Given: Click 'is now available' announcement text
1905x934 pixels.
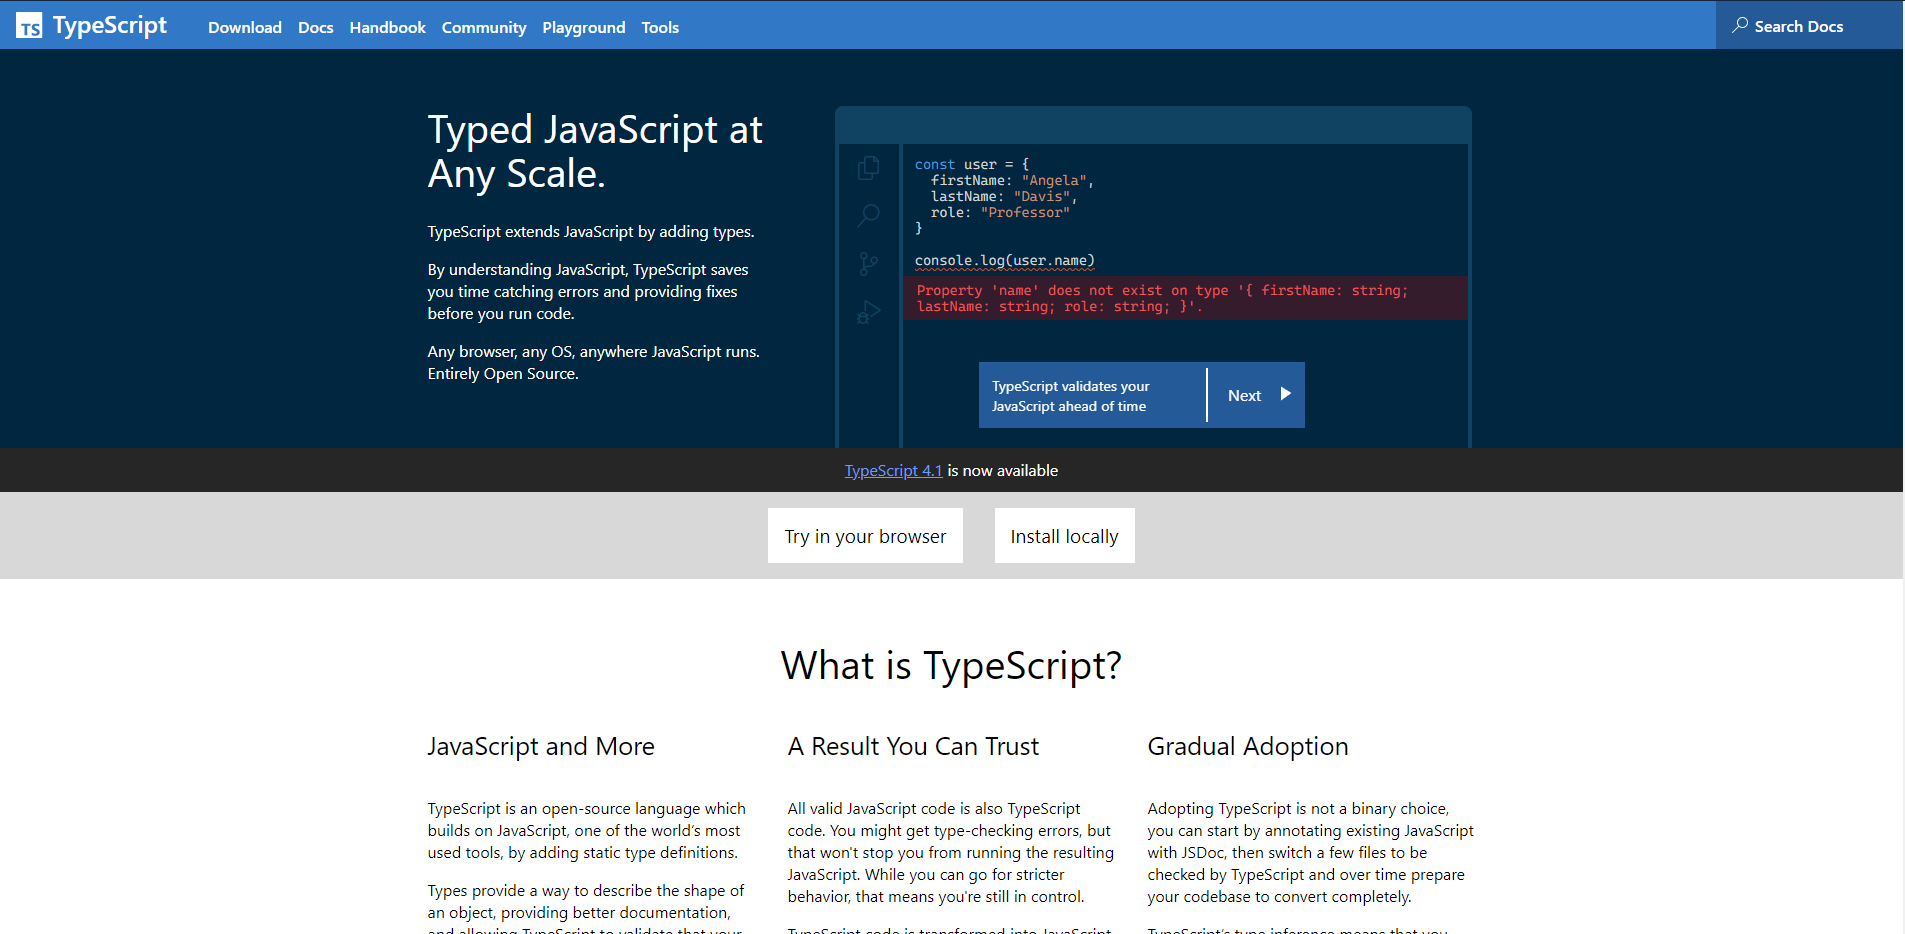Looking at the screenshot, I should click(1002, 470).
